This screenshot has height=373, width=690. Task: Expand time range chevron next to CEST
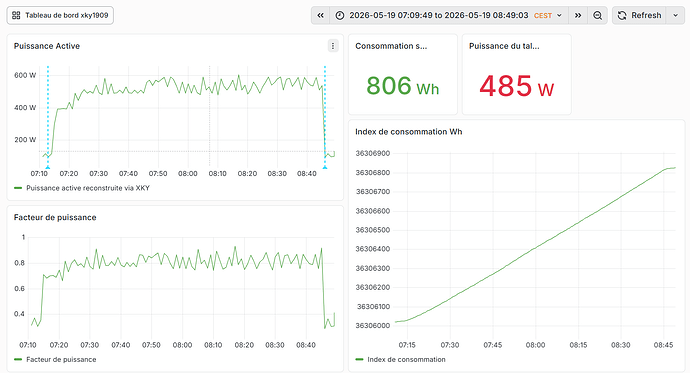(559, 15)
